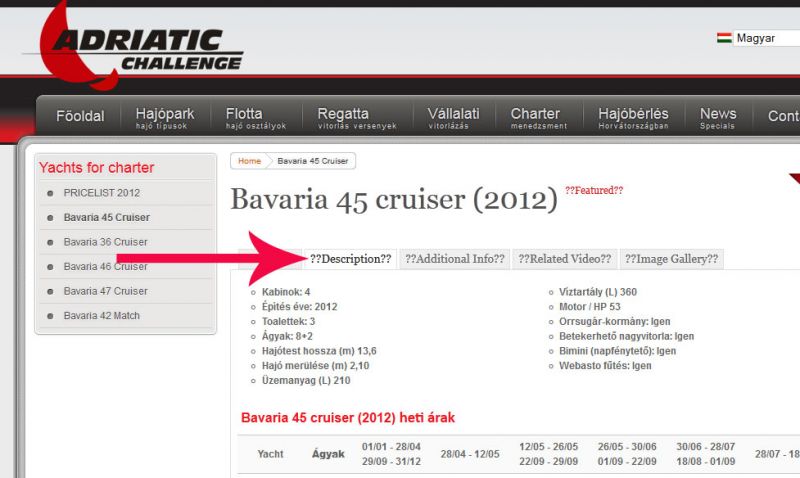Viewport: 800px width, 478px height.
Task: Click the Bavaria 45 cruiser (2012) heading
Action: point(394,199)
